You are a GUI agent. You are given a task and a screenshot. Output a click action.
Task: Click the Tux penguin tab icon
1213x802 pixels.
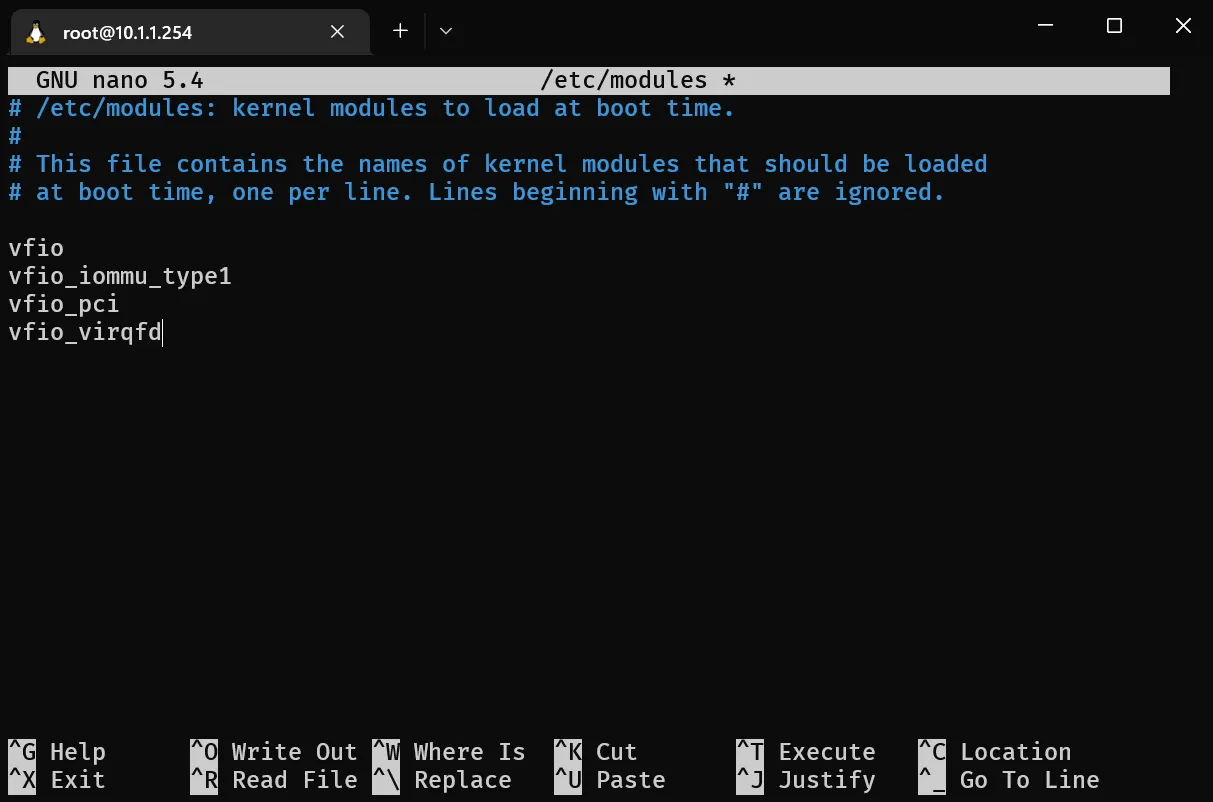click(37, 32)
